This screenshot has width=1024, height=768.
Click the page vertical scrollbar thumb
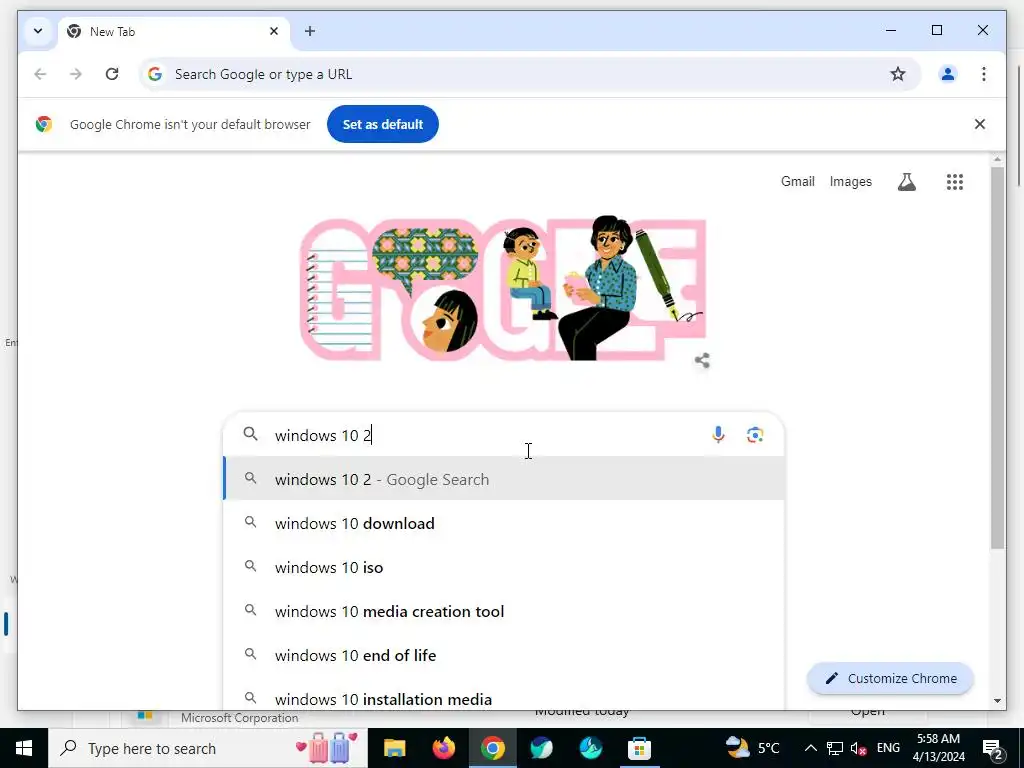point(997,358)
